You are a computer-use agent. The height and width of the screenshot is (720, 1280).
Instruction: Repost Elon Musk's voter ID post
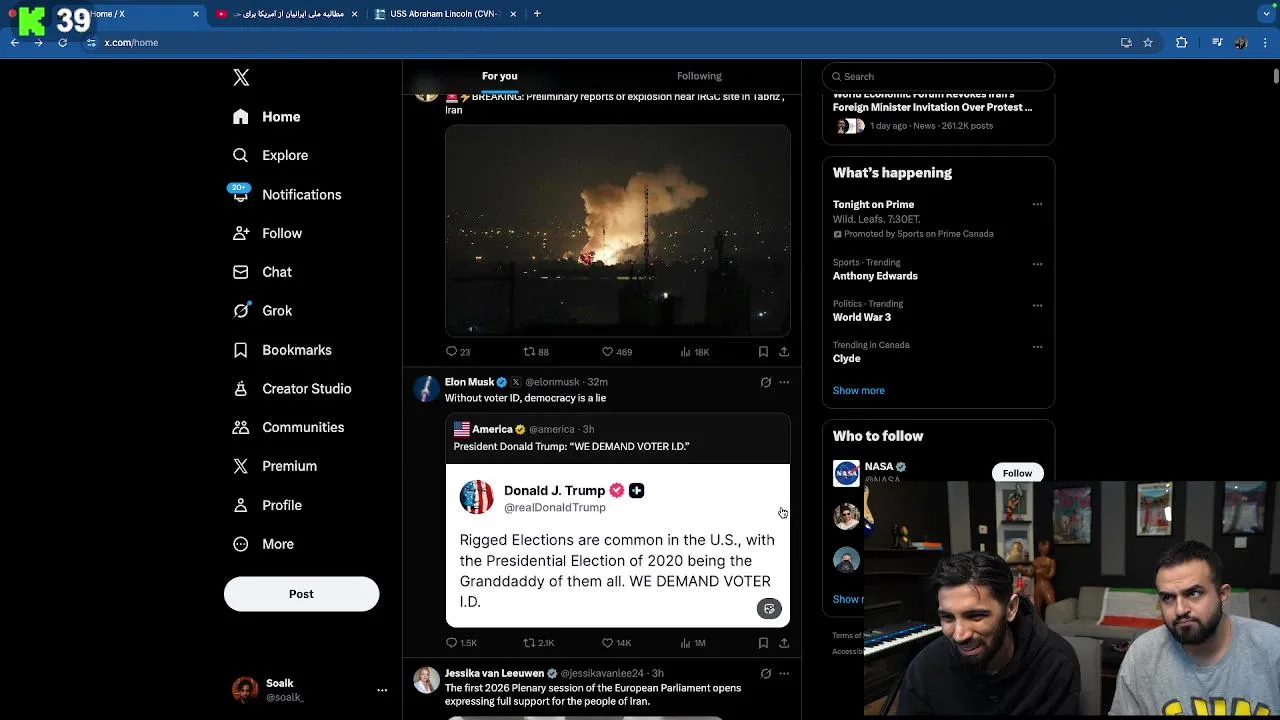pos(539,643)
